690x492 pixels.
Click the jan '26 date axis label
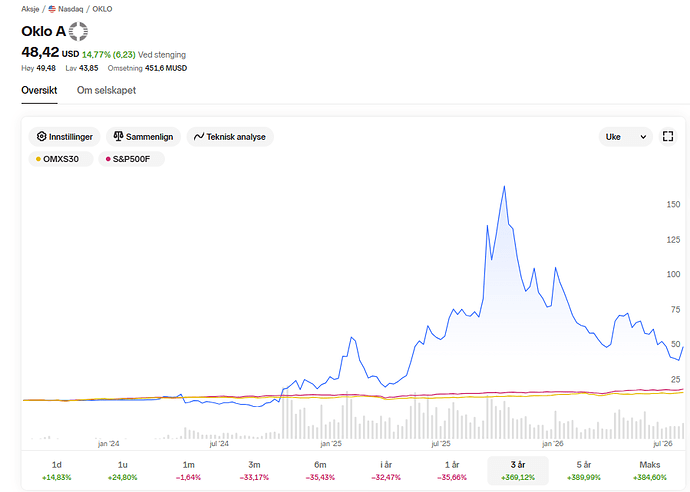pos(553,444)
